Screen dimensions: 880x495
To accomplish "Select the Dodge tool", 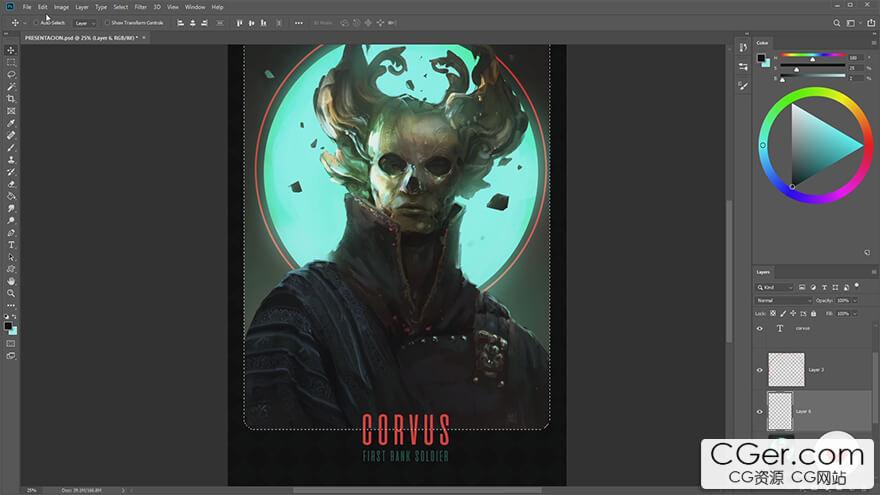I will (x=11, y=221).
